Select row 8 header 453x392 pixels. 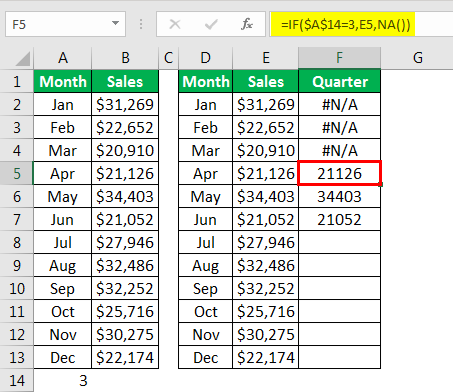[17, 242]
